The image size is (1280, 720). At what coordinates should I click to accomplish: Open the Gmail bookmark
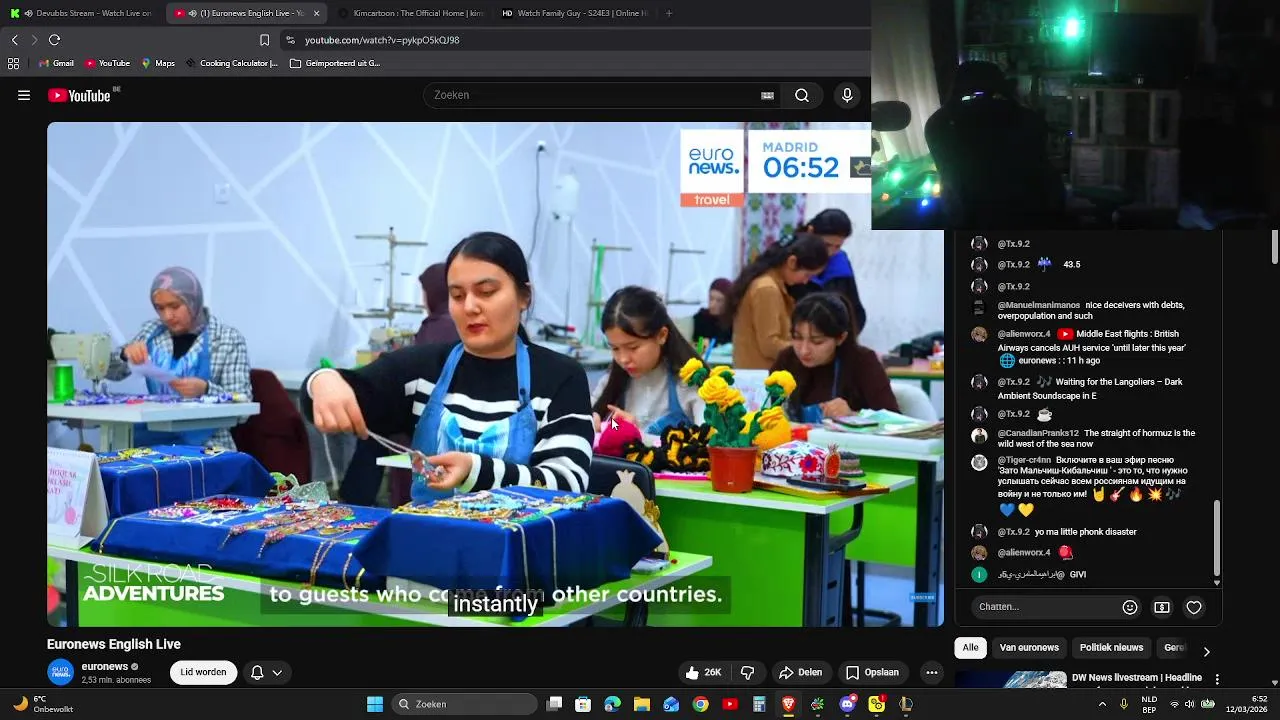point(56,63)
